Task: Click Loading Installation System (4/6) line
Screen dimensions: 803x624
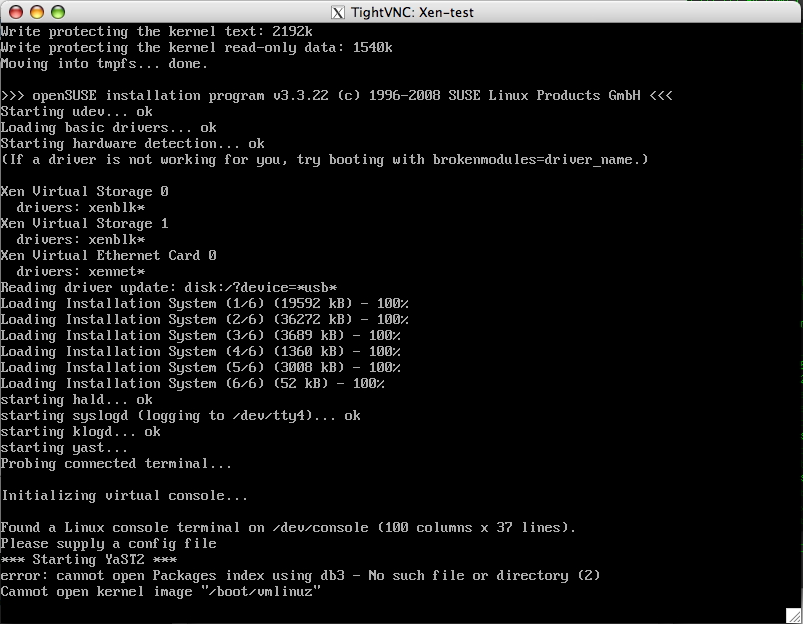Action: [x=200, y=351]
